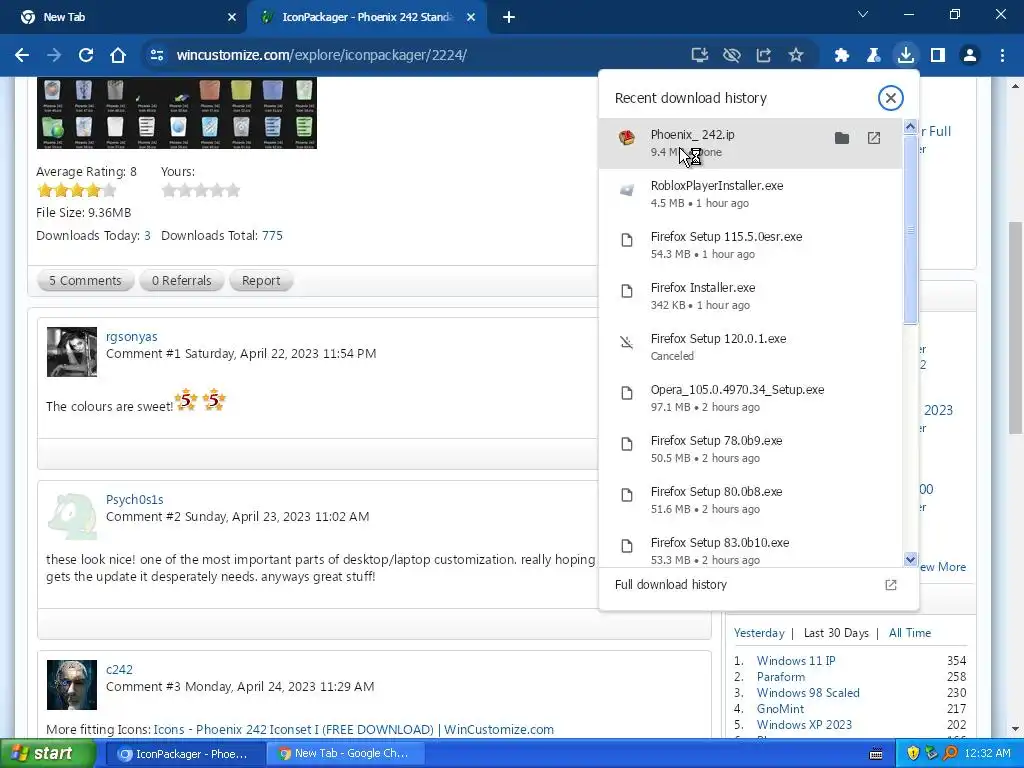This screenshot has width=1024, height=768.
Task: Open Paraform link
Action: pyautogui.click(x=780, y=677)
